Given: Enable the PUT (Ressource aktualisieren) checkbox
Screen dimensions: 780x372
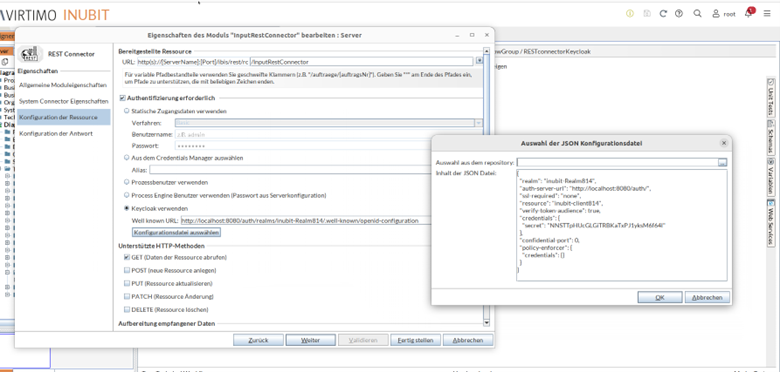Looking at the screenshot, I should click(x=127, y=283).
